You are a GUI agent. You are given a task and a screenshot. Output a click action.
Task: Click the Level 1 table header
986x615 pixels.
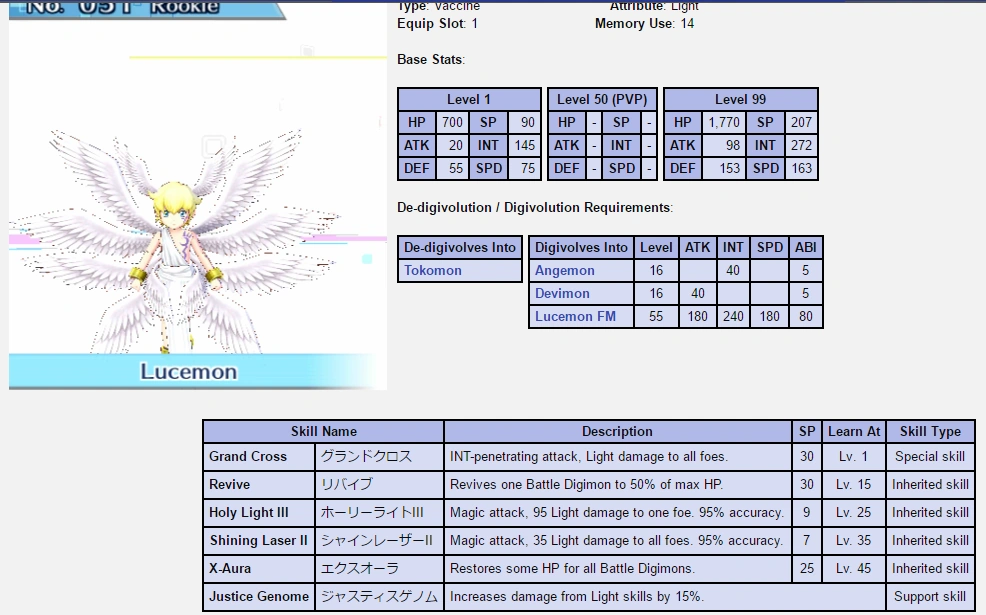pyautogui.click(x=469, y=99)
